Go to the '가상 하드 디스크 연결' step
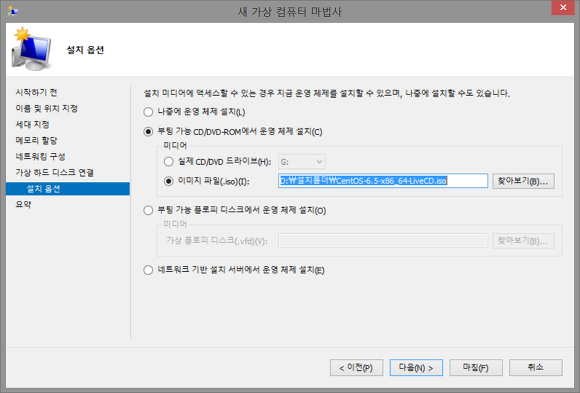 point(54,172)
